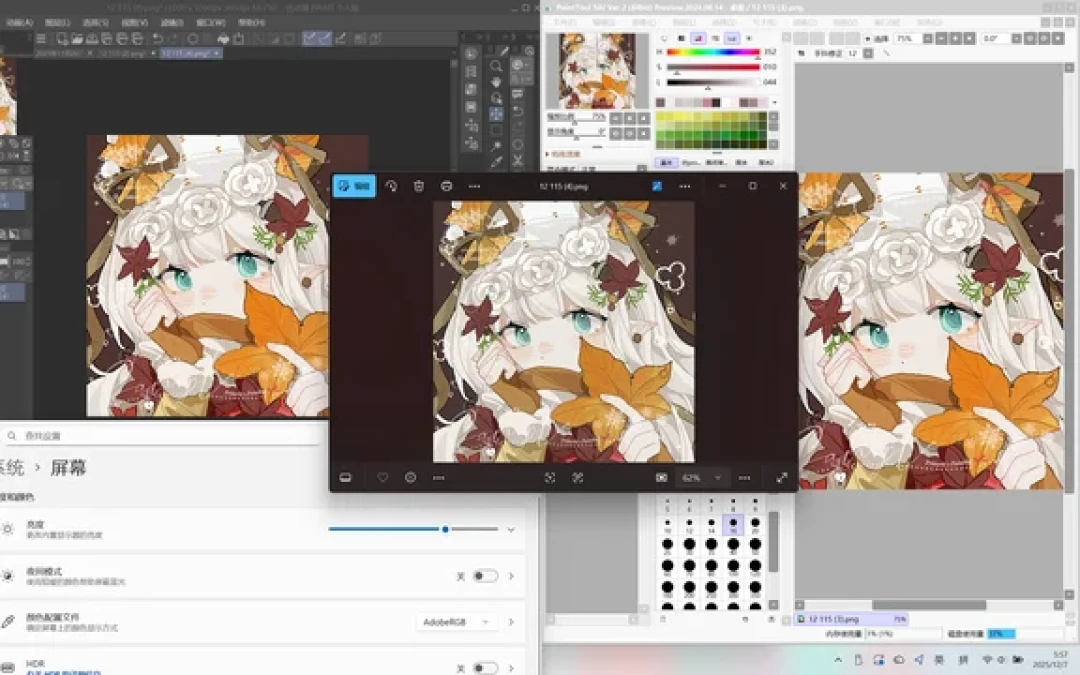Viewport: 1080px width, 675px height.
Task: Click the trash delete icon in Photos
Action: pyautogui.click(x=419, y=186)
